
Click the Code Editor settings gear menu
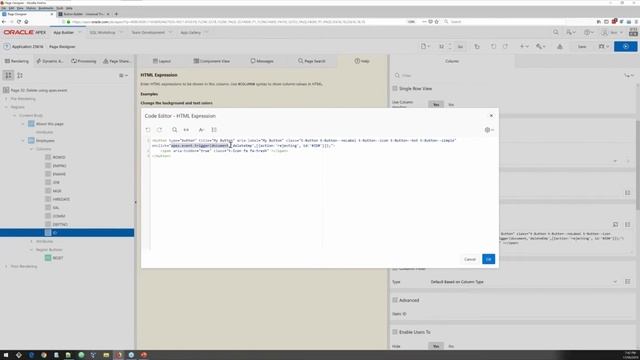[489, 130]
